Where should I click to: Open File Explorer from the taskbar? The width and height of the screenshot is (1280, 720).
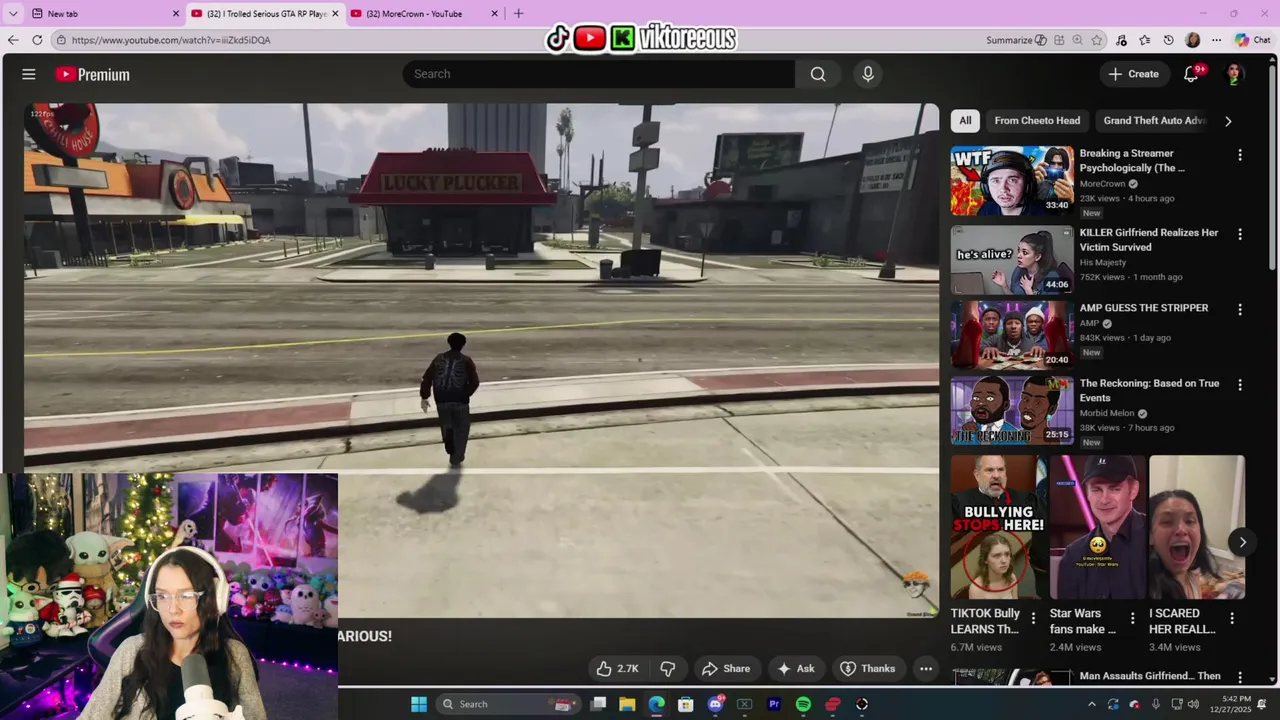click(627, 704)
